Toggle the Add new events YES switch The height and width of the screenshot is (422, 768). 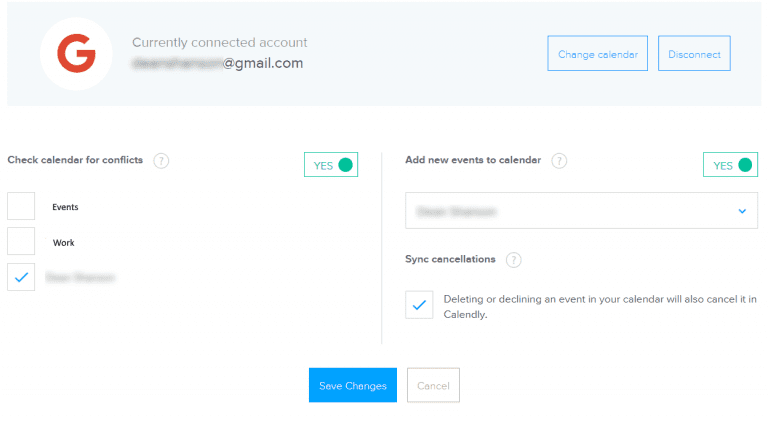pyautogui.click(x=730, y=165)
